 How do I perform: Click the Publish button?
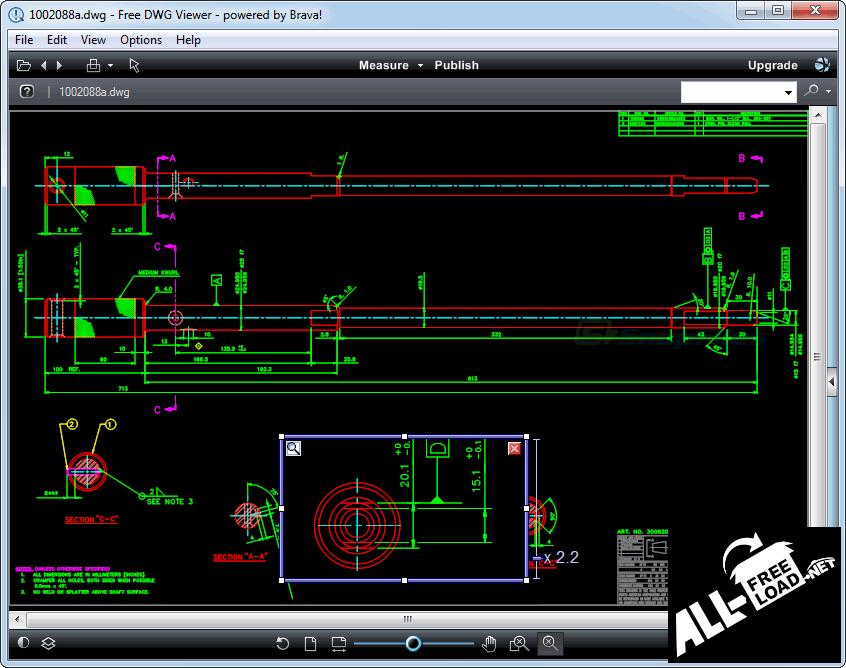pyautogui.click(x=456, y=65)
